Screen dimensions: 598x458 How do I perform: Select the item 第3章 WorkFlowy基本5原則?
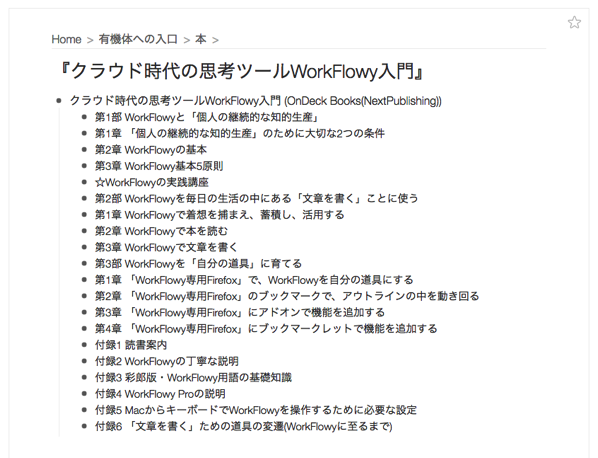(159, 166)
